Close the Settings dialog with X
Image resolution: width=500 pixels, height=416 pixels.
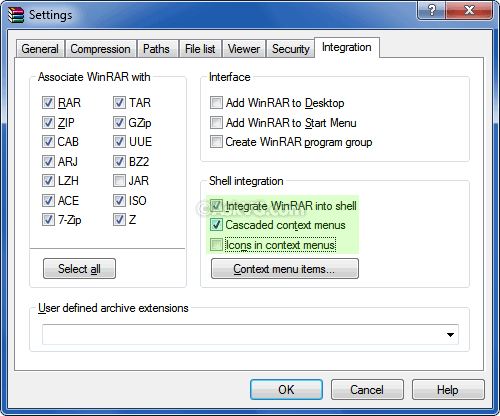tap(469, 10)
